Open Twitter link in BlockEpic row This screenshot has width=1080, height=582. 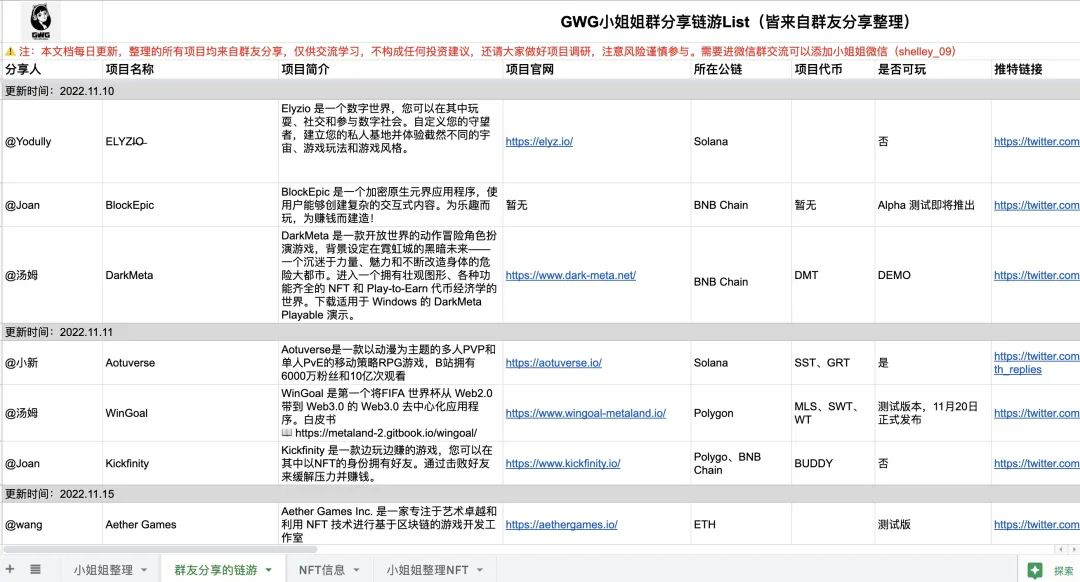point(1037,205)
